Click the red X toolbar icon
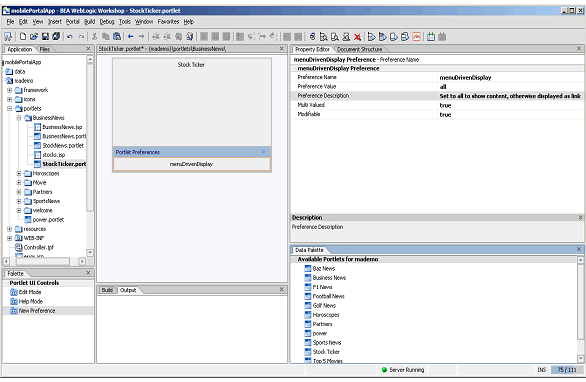 tap(358, 37)
